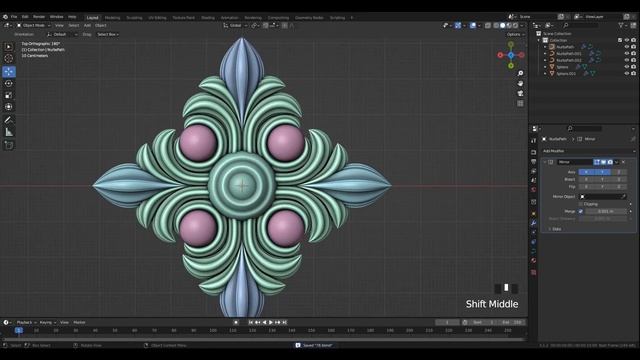Hide NurbsPath.001 via eye icon

pyautogui.click(x=627, y=53)
